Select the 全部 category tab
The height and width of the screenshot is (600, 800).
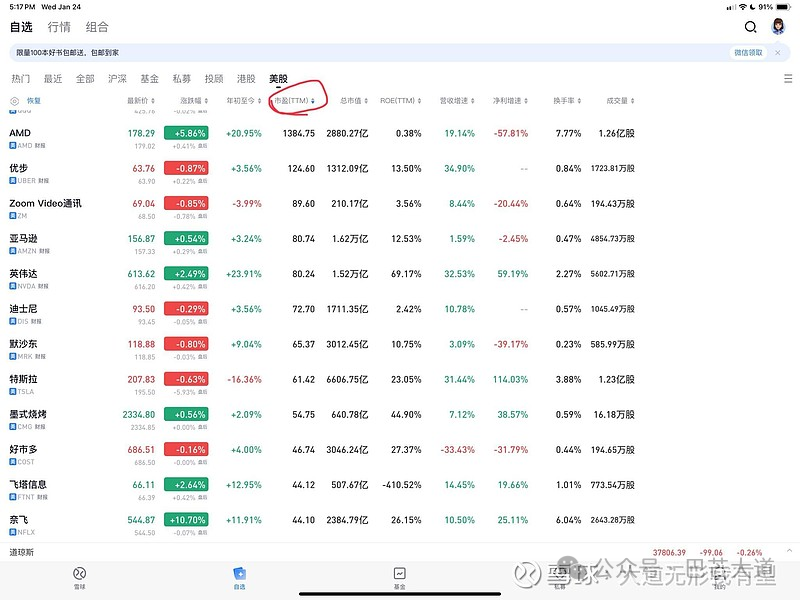pyautogui.click(x=85, y=79)
